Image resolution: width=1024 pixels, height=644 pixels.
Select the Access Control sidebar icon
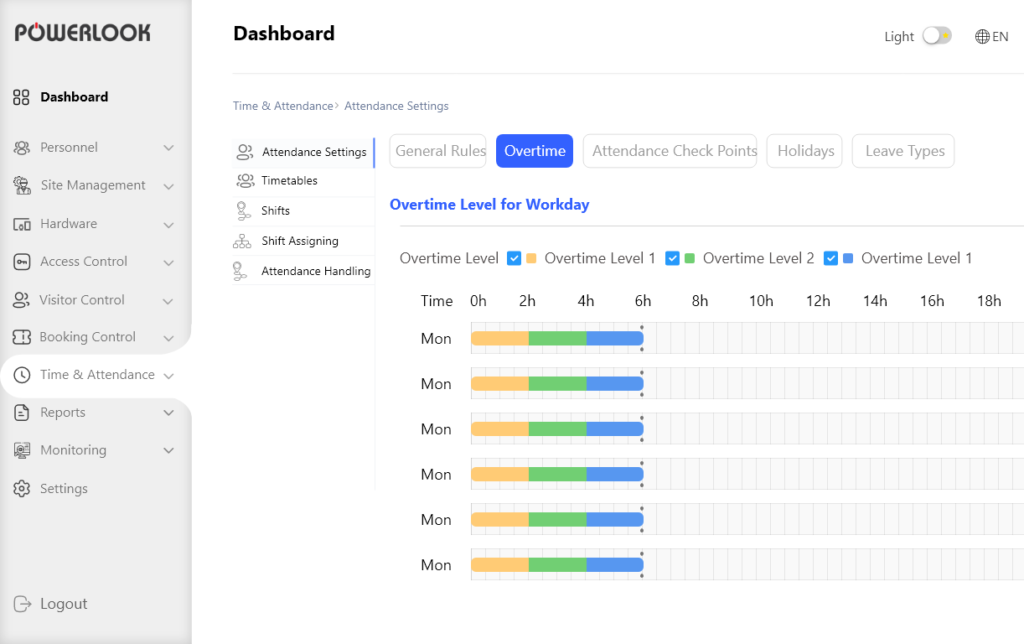coord(21,261)
